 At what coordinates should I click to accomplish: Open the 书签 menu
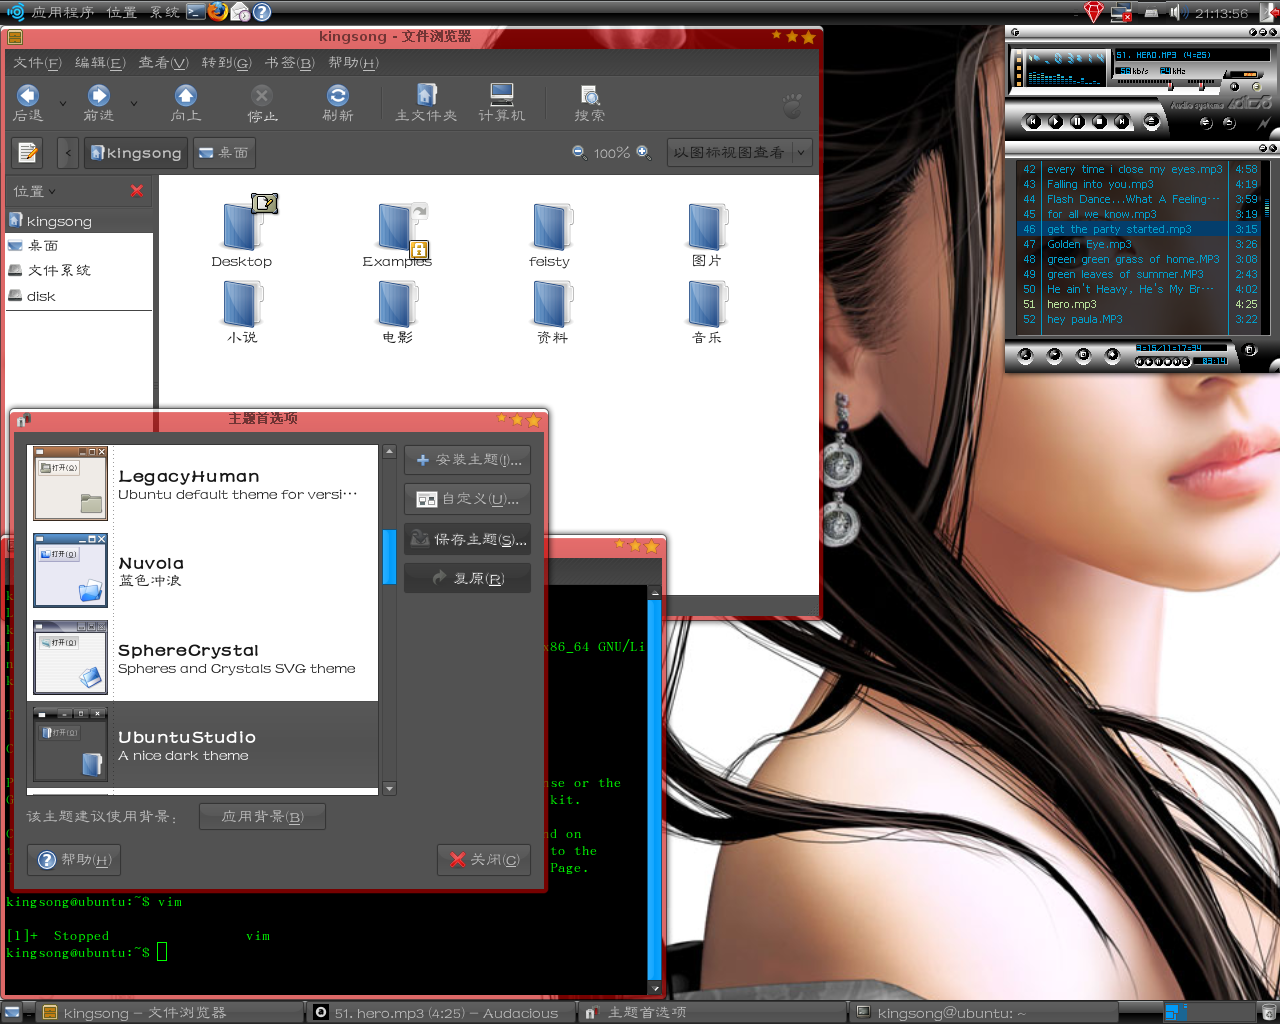pos(290,63)
